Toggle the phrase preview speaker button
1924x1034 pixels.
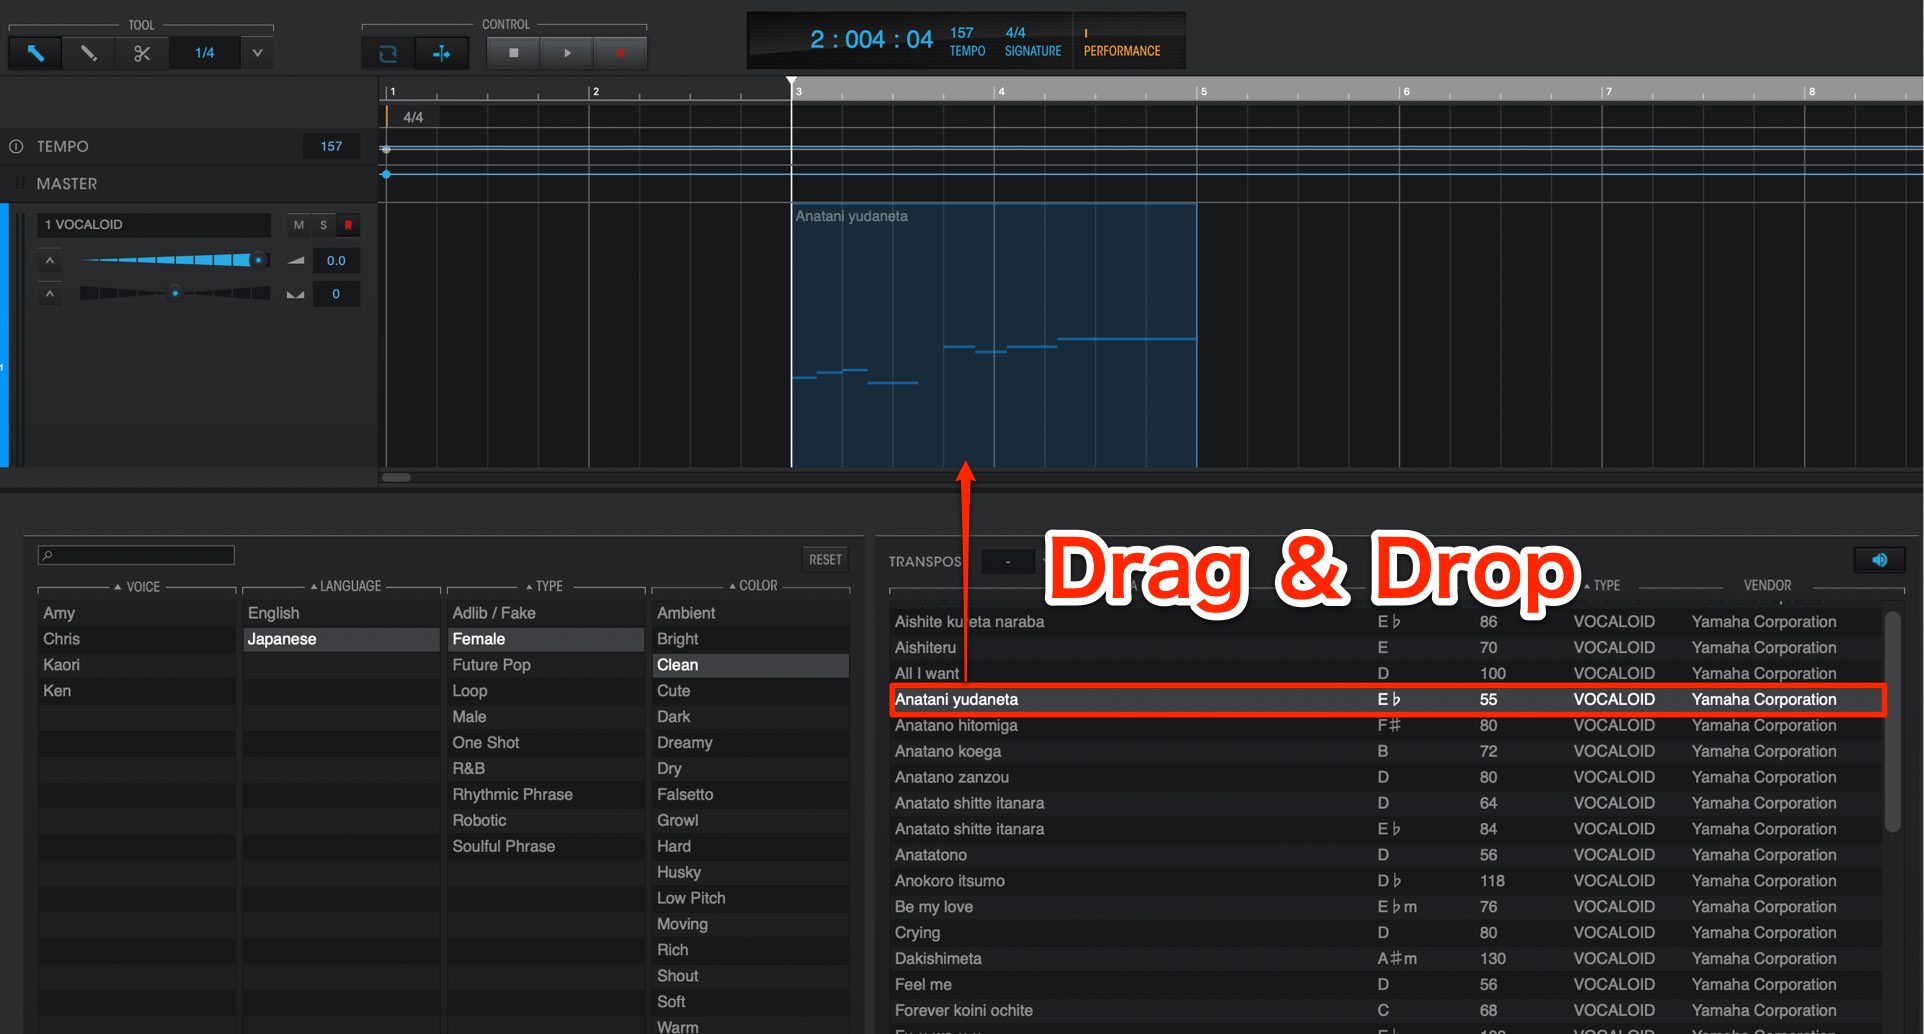[x=1879, y=560]
